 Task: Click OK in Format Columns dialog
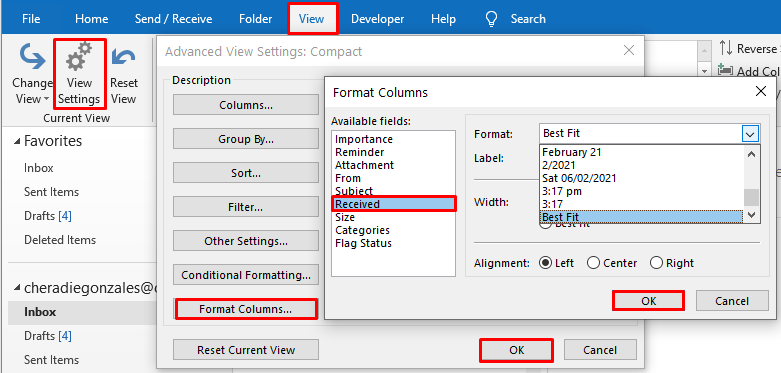pos(649,301)
